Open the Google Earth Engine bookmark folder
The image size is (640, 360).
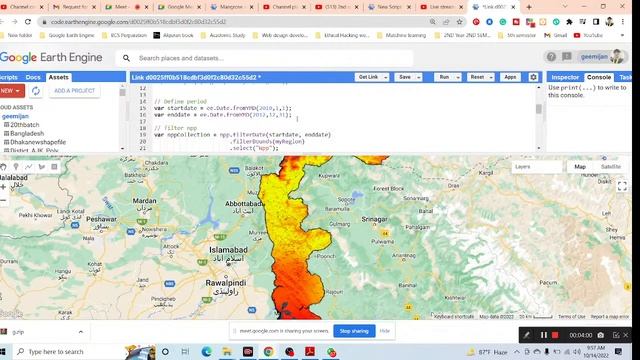(x=67, y=36)
